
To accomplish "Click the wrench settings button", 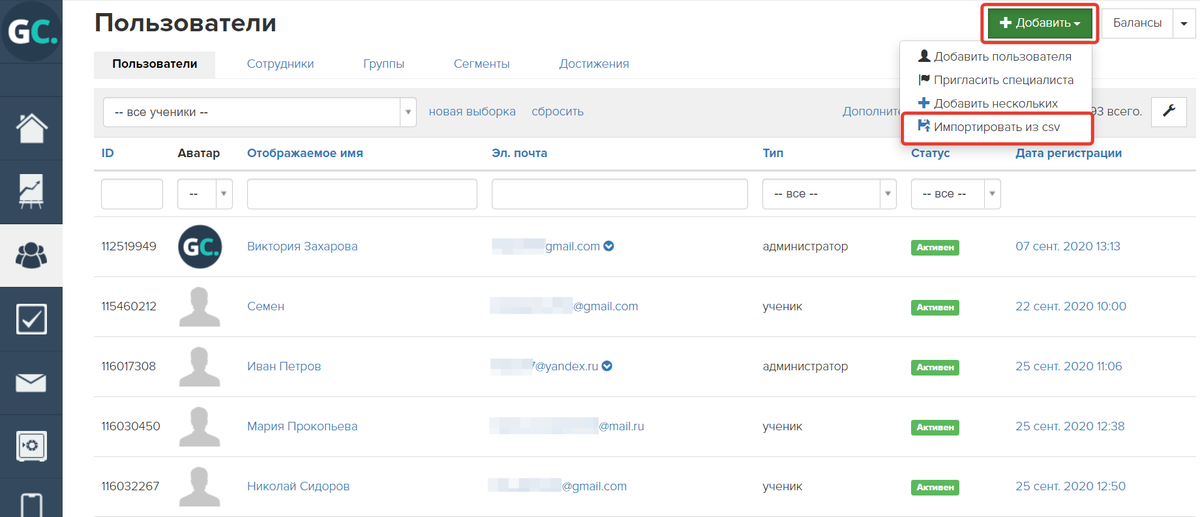I will point(1168,112).
